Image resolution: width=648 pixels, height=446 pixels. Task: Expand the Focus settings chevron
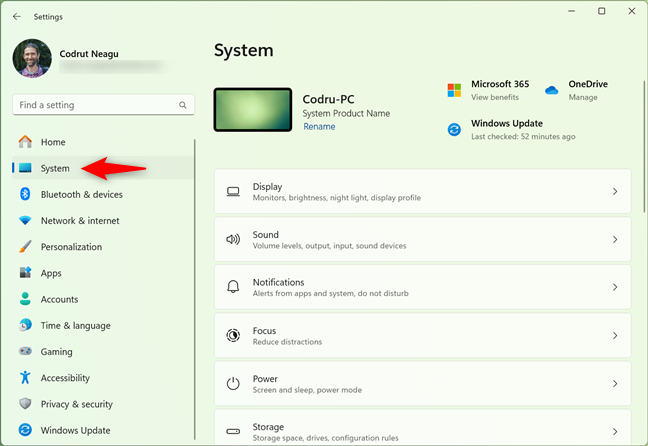tap(615, 335)
